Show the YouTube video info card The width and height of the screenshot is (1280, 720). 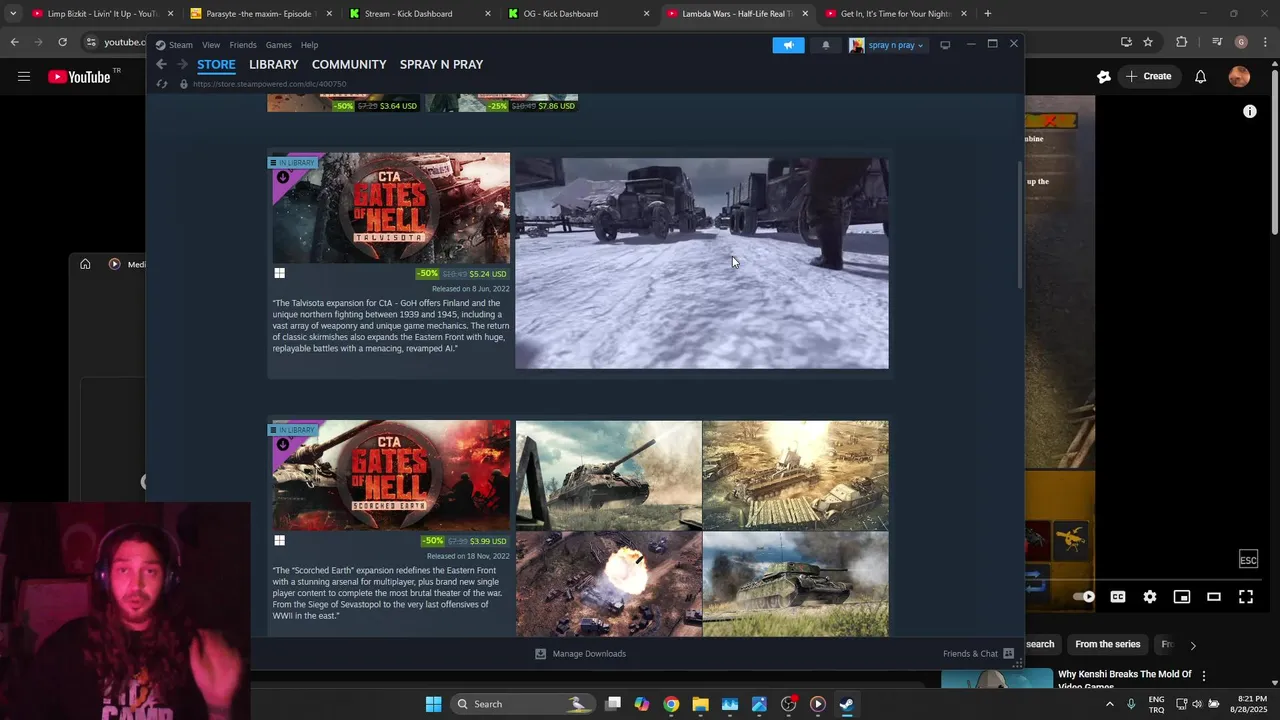point(1250,112)
